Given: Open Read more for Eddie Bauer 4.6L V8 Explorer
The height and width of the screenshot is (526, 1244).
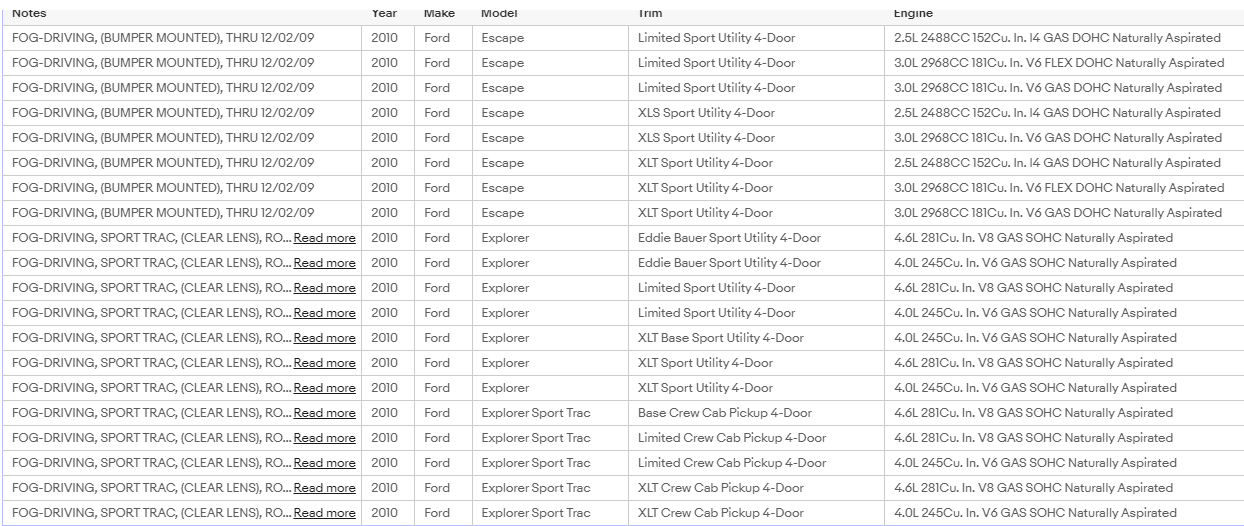Looking at the screenshot, I should tap(324, 238).
